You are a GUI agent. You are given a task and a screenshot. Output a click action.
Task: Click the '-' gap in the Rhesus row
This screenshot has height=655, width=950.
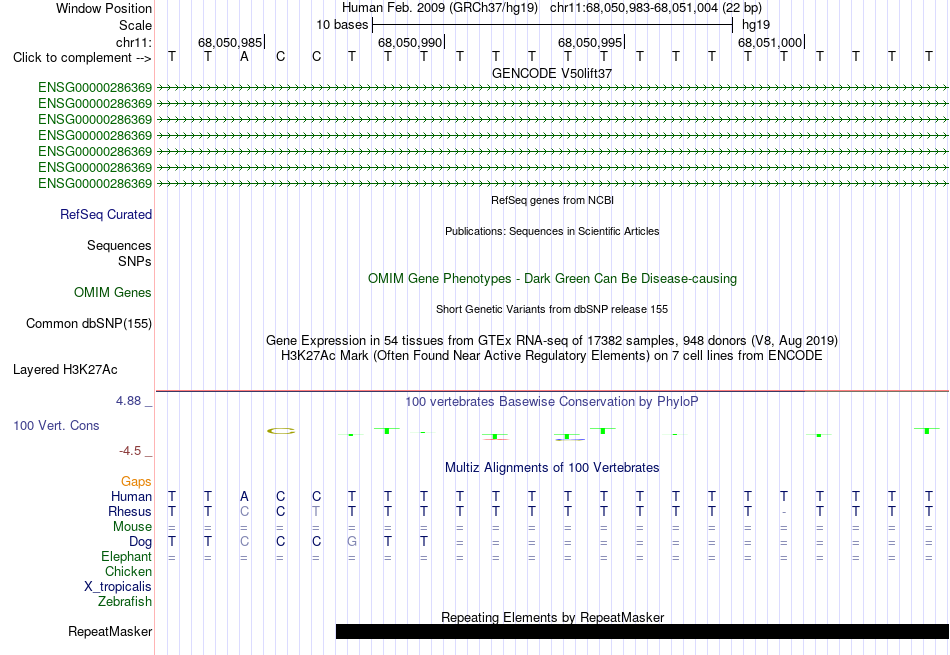tap(784, 513)
